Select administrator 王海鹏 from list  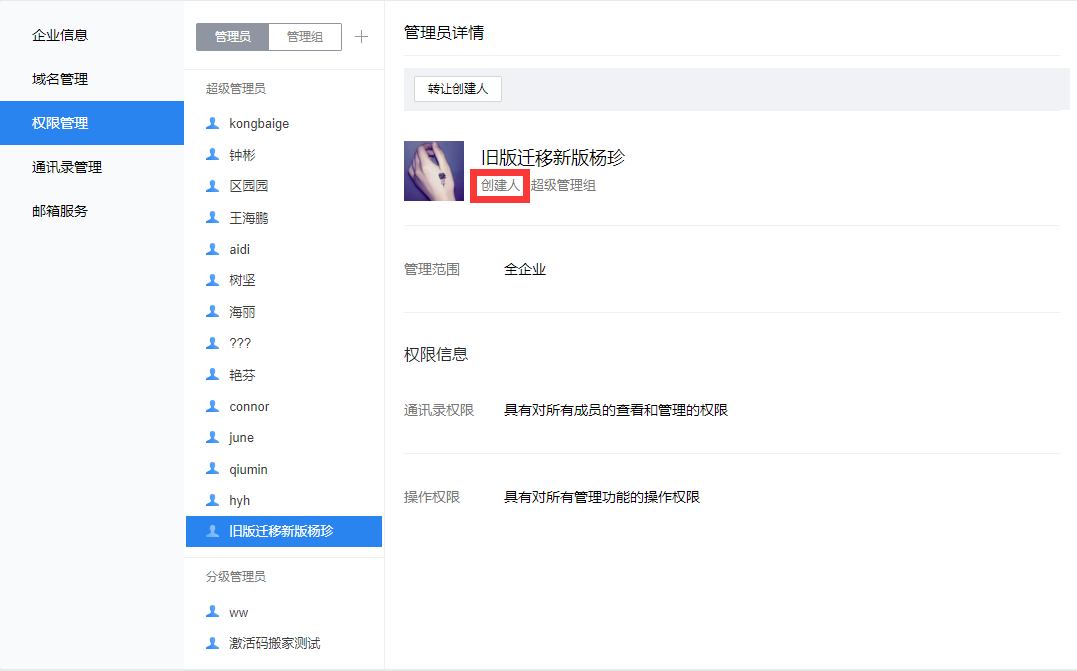pyautogui.click(x=249, y=218)
